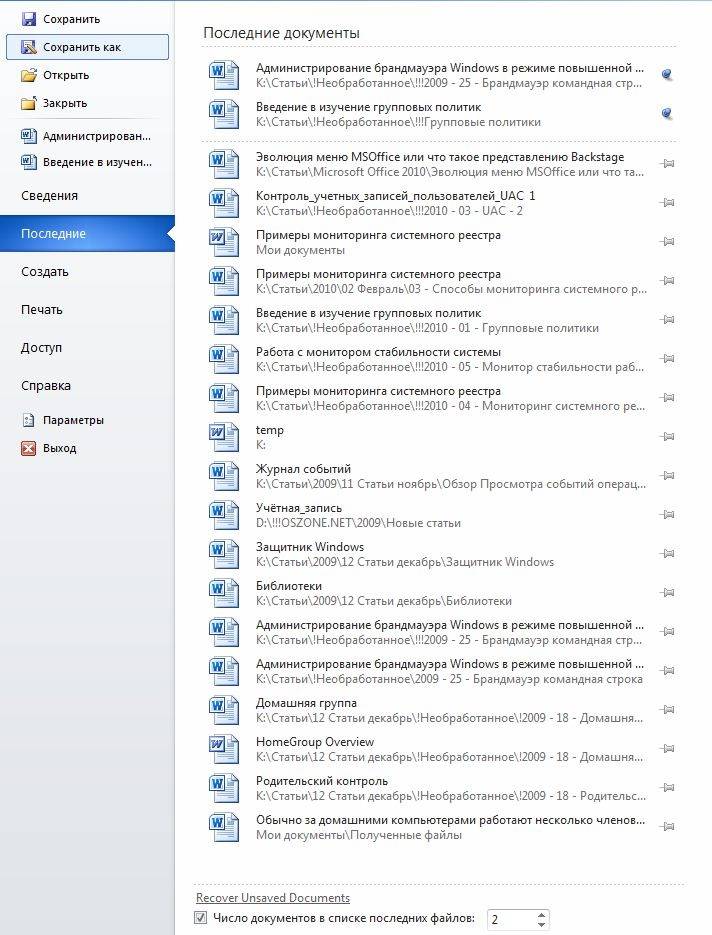The height and width of the screenshot is (935, 712).
Task: Click HomeGroup Overview's Word icon
Action: click(x=224, y=749)
